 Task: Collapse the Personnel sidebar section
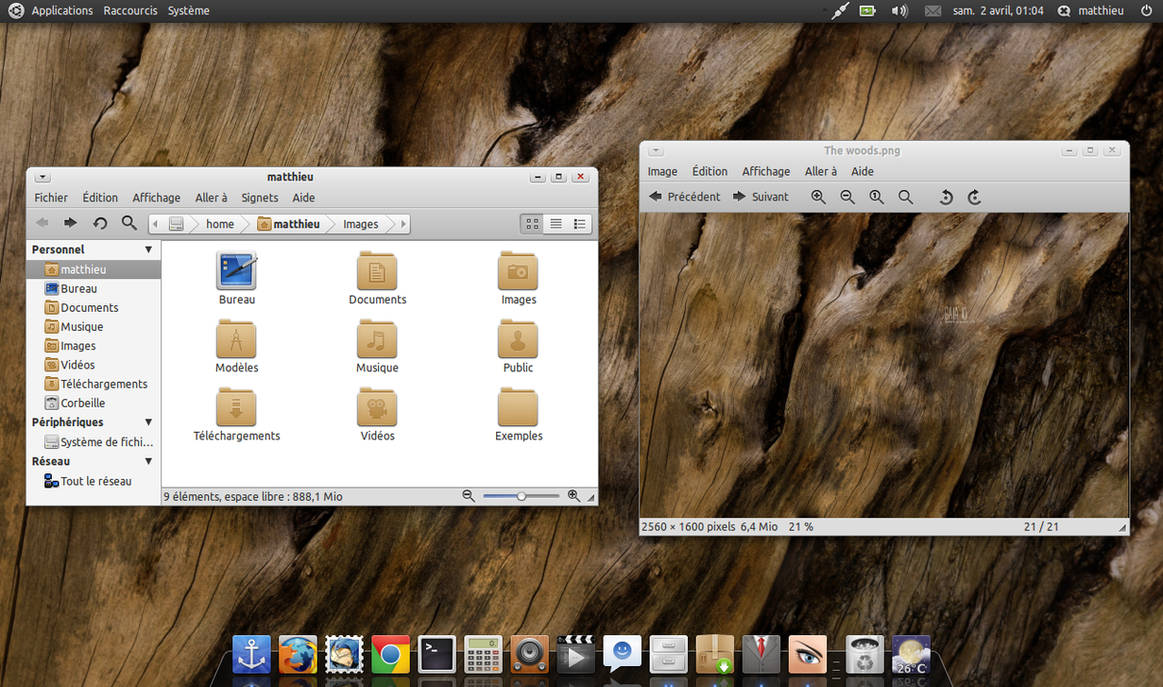pyautogui.click(x=148, y=250)
